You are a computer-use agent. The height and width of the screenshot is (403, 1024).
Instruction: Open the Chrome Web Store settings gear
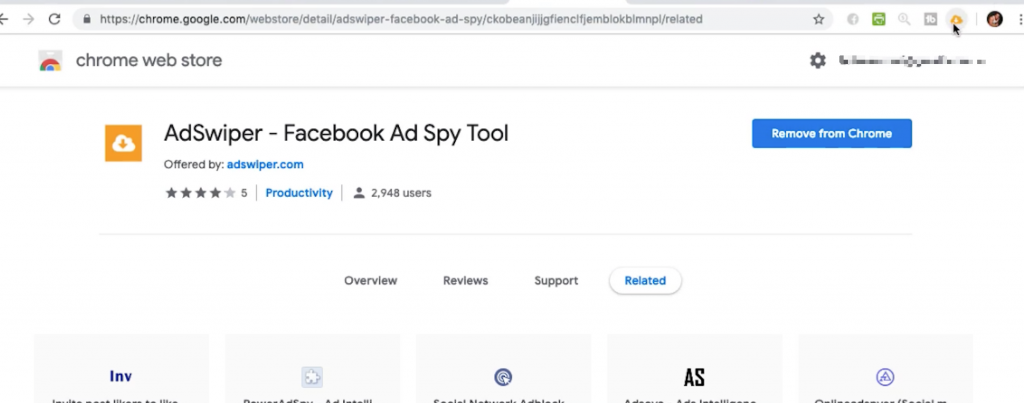[818, 61]
